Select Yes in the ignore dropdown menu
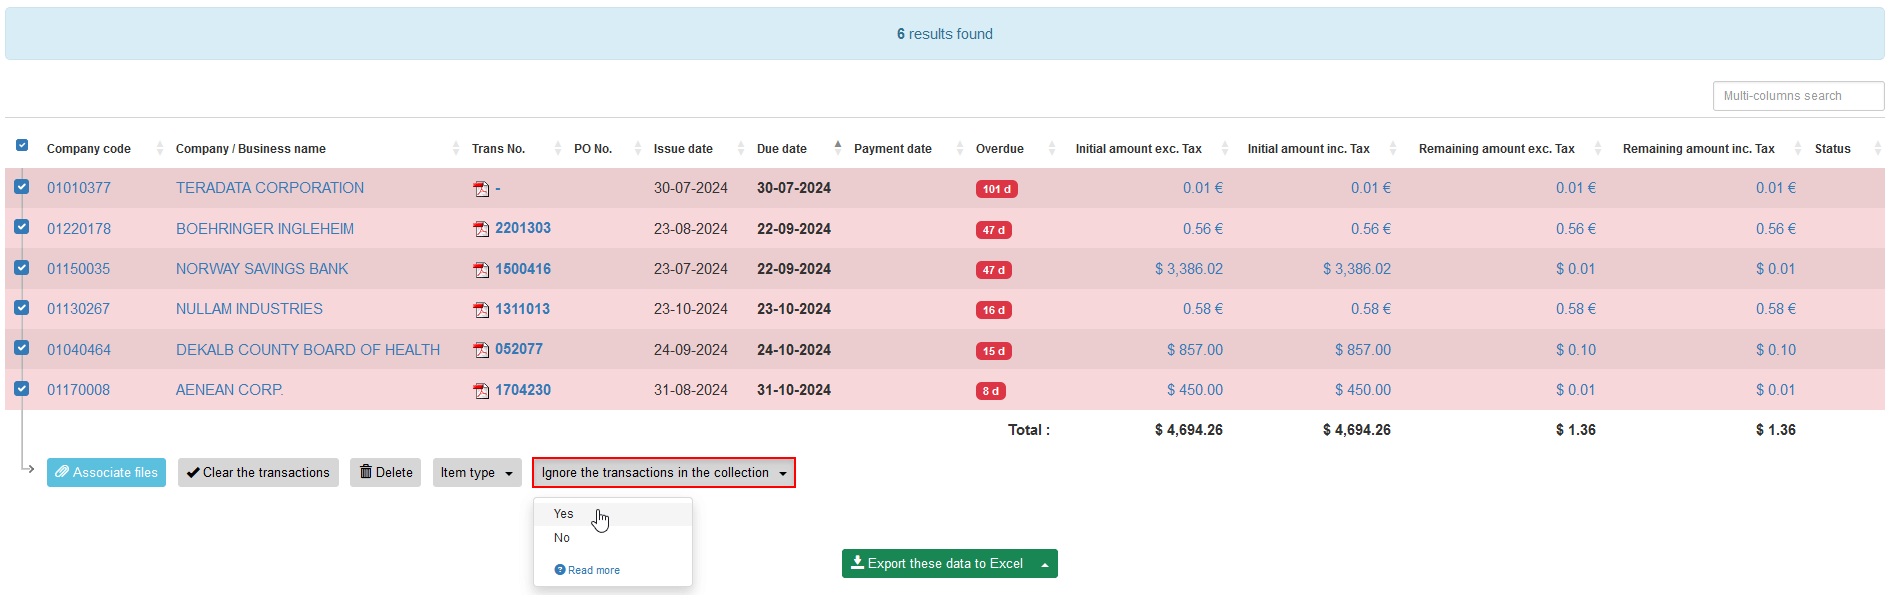Viewport: 1892px width, 595px height. tap(564, 514)
